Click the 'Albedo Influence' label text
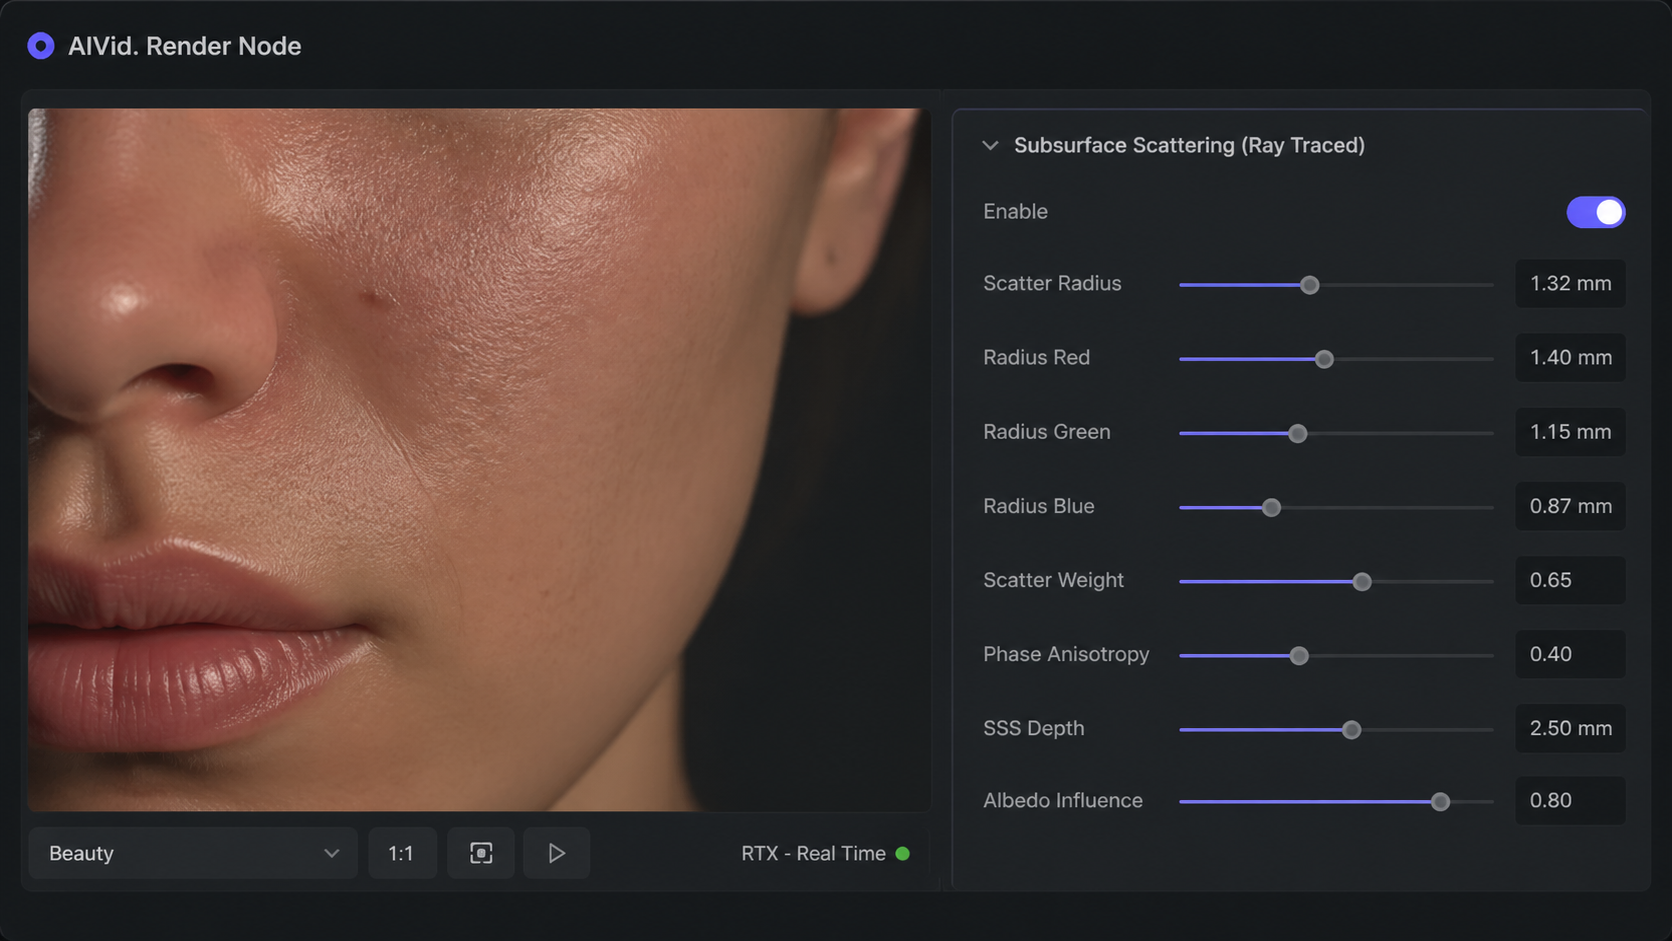Viewport: 1672px width, 941px height. tap(1062, 800)
